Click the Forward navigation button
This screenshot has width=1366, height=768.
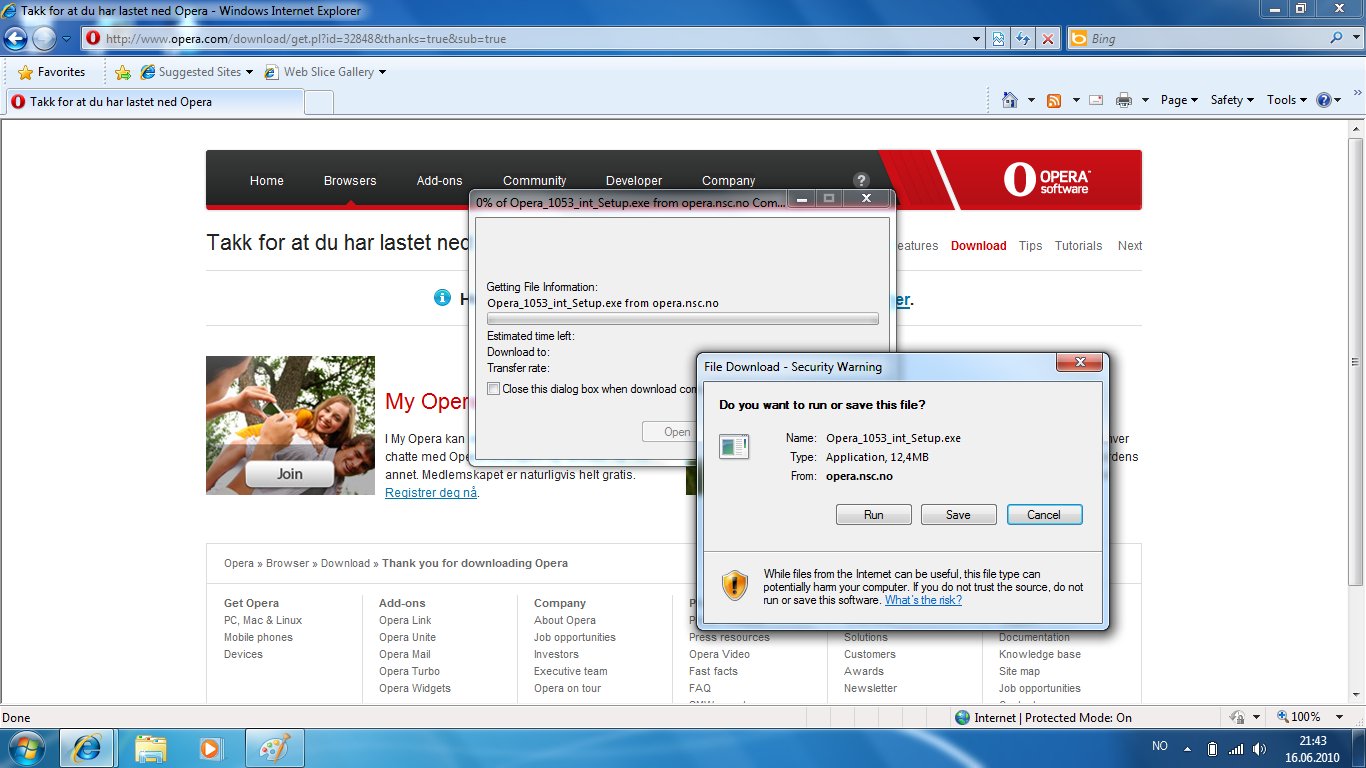click(x=44, y=39)
